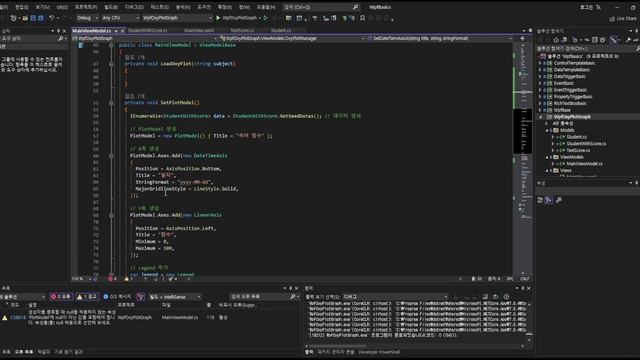Toggle the highlighted view icon in Solution Explorer toolbar

click(613, 40)
